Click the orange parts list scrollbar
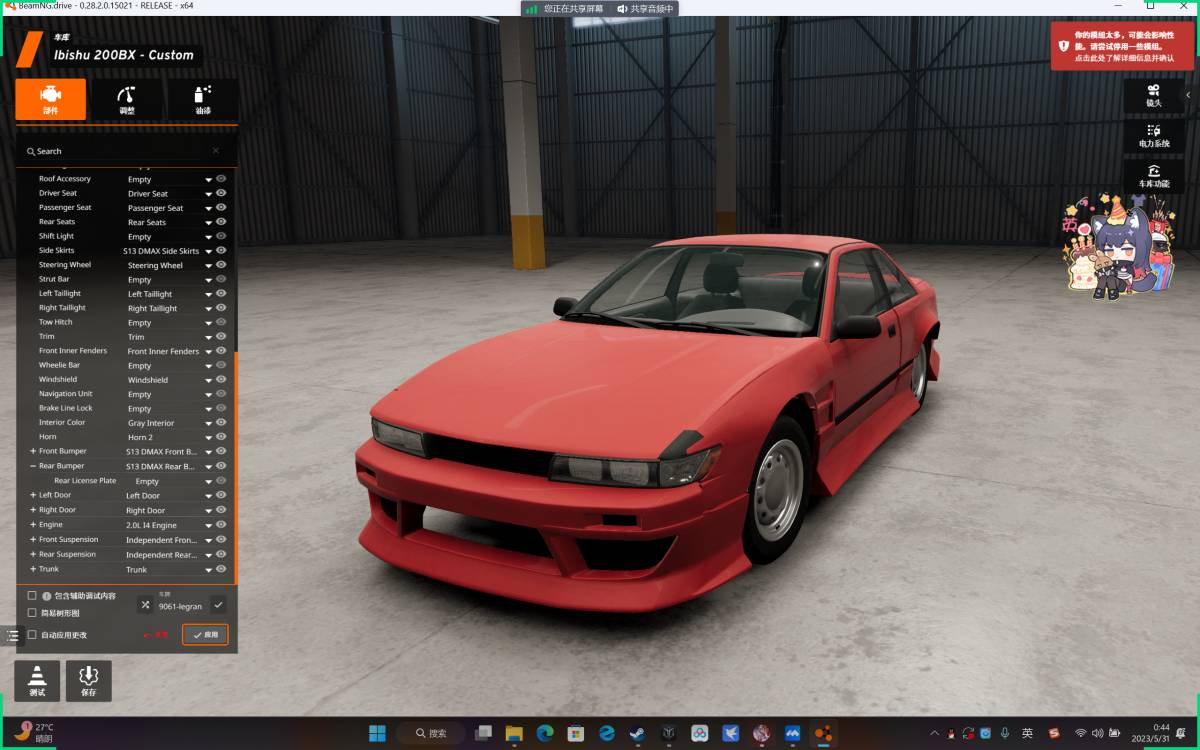 click(236, 468)
